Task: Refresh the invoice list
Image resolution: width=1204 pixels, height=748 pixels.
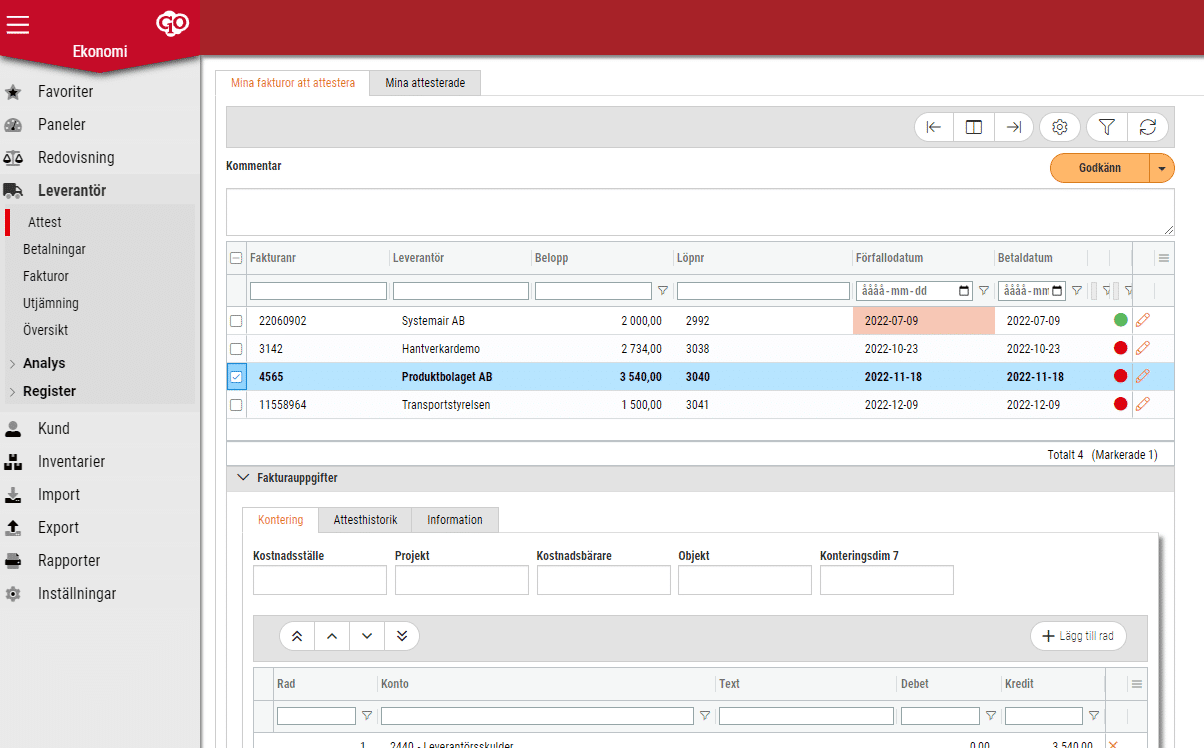Action: pyautogui.click(x=1148, y=127)
